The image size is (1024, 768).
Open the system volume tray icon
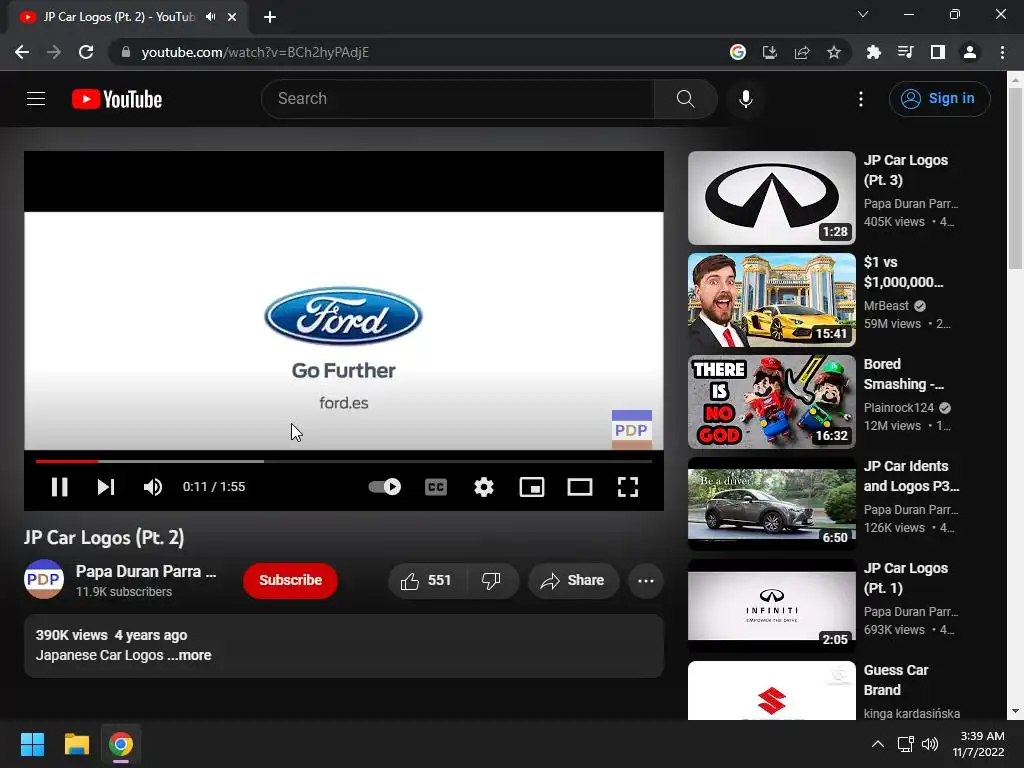(x=930, y=744)
